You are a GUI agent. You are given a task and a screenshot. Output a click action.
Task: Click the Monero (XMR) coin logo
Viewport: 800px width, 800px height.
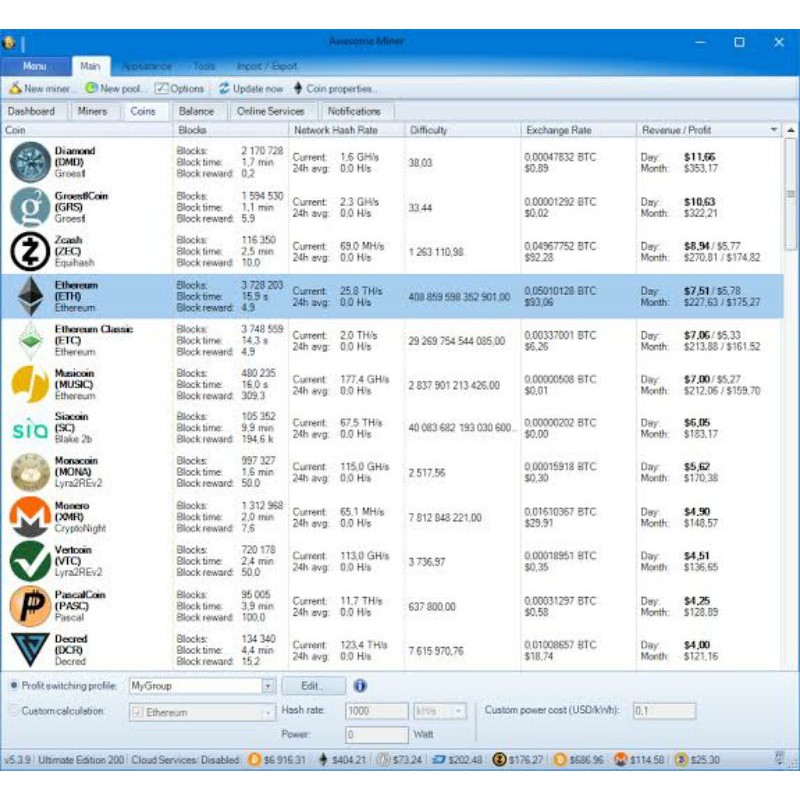30,517
